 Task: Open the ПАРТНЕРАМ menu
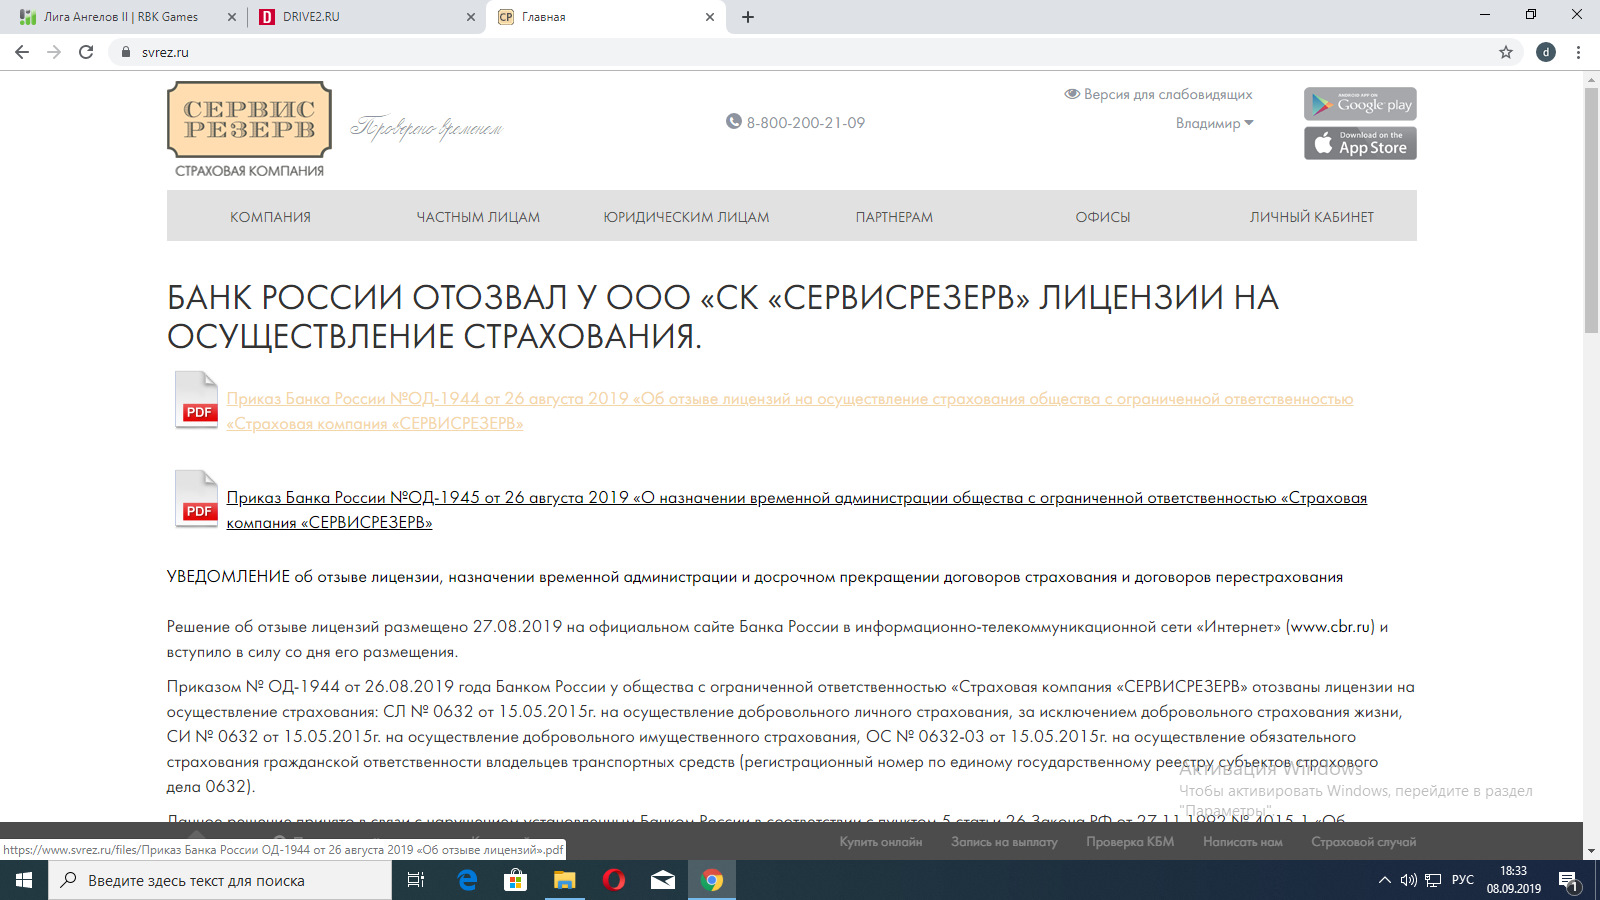pyautogui.click(x=894, y=217)
